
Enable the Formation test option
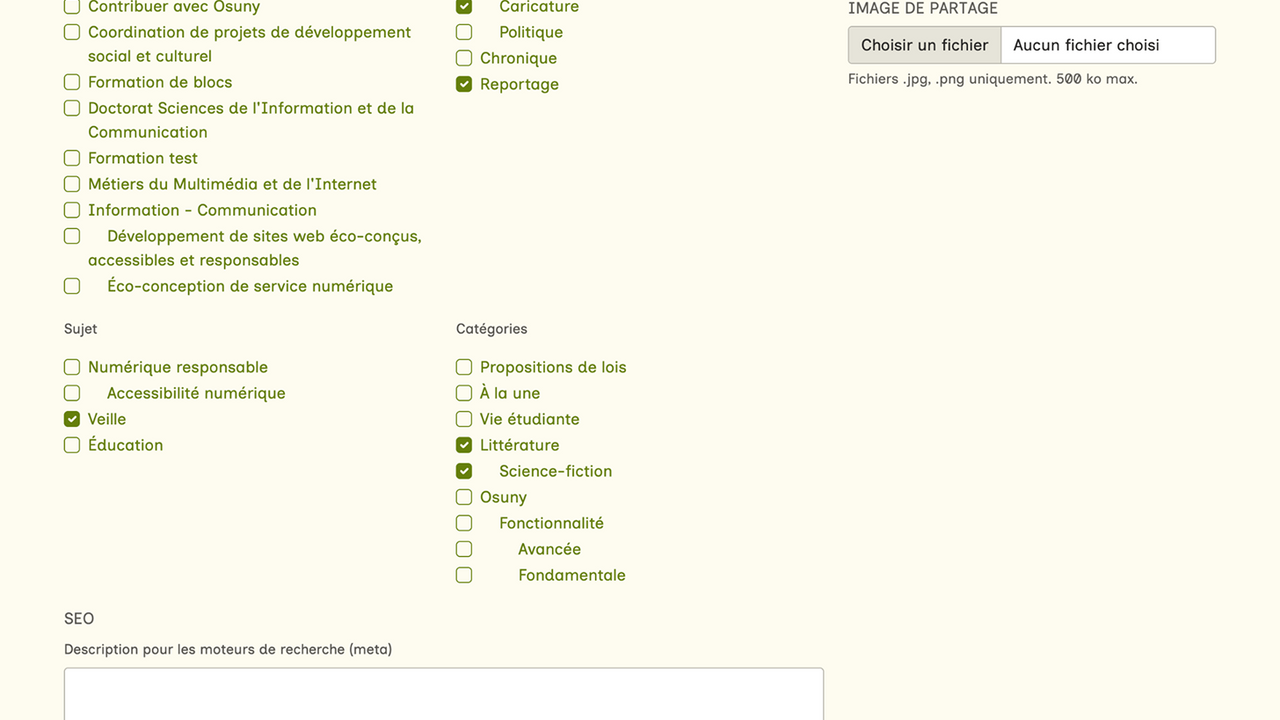click(x=72, y=158)
